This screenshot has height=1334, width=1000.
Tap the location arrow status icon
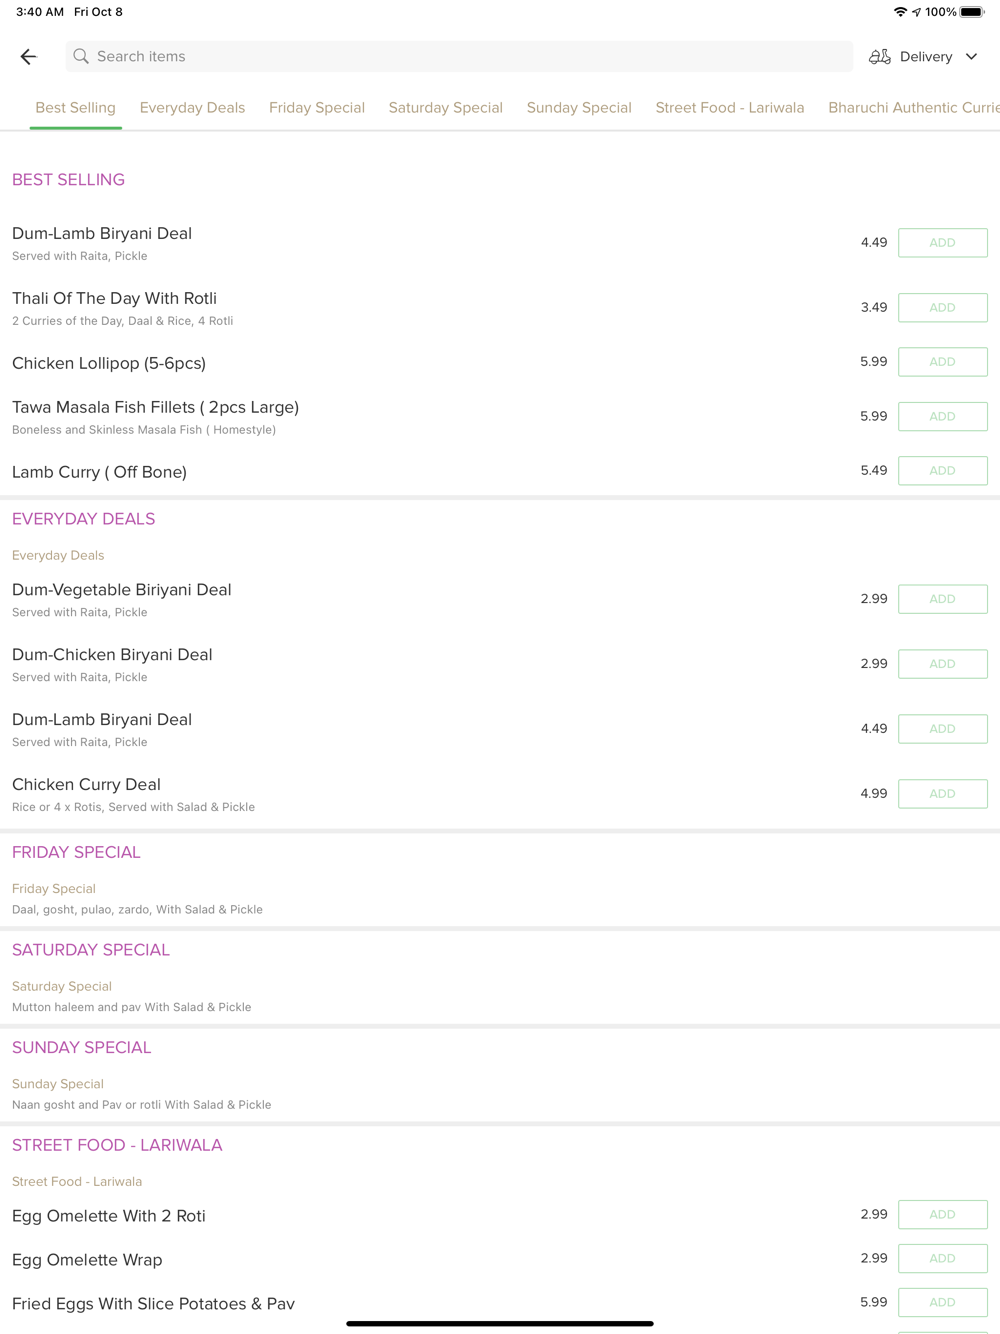pyautogui.click(x=916, y=12)
